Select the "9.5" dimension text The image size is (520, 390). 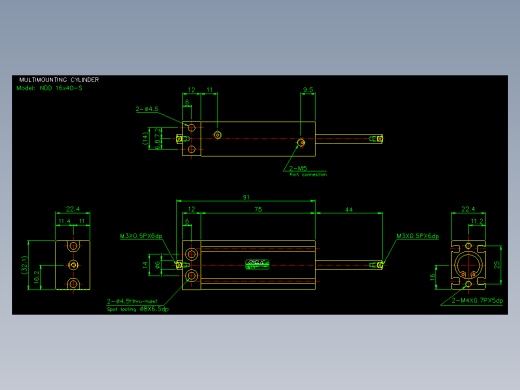click(x=308, y=89)
